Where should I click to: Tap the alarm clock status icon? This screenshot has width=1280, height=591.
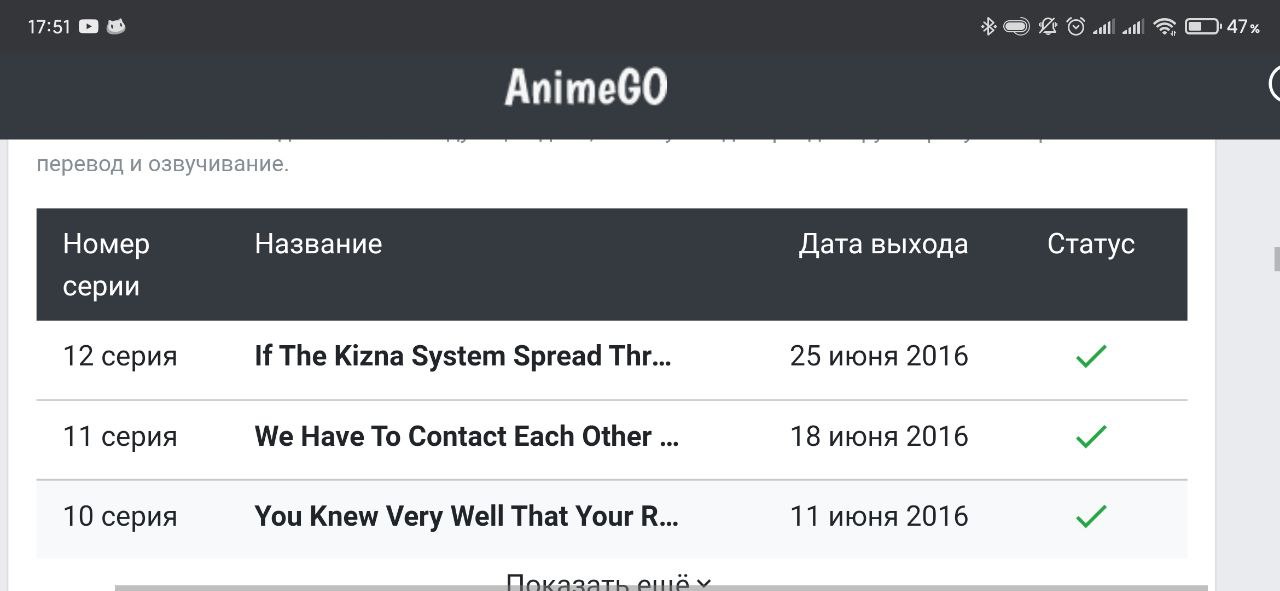tap(1075, 27)
